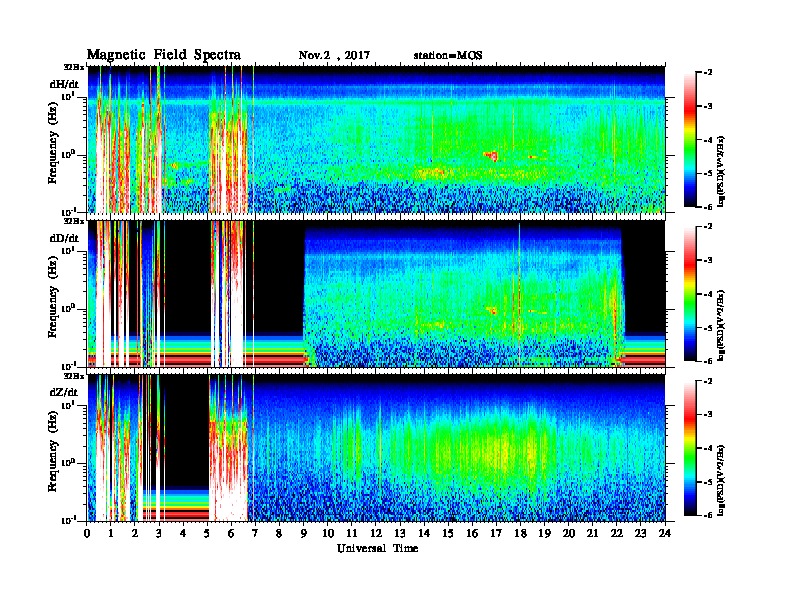Click the "-4" value on the dD/dt color bar
Viewport: 792px width, 612px height.
[x=708, y=294]
